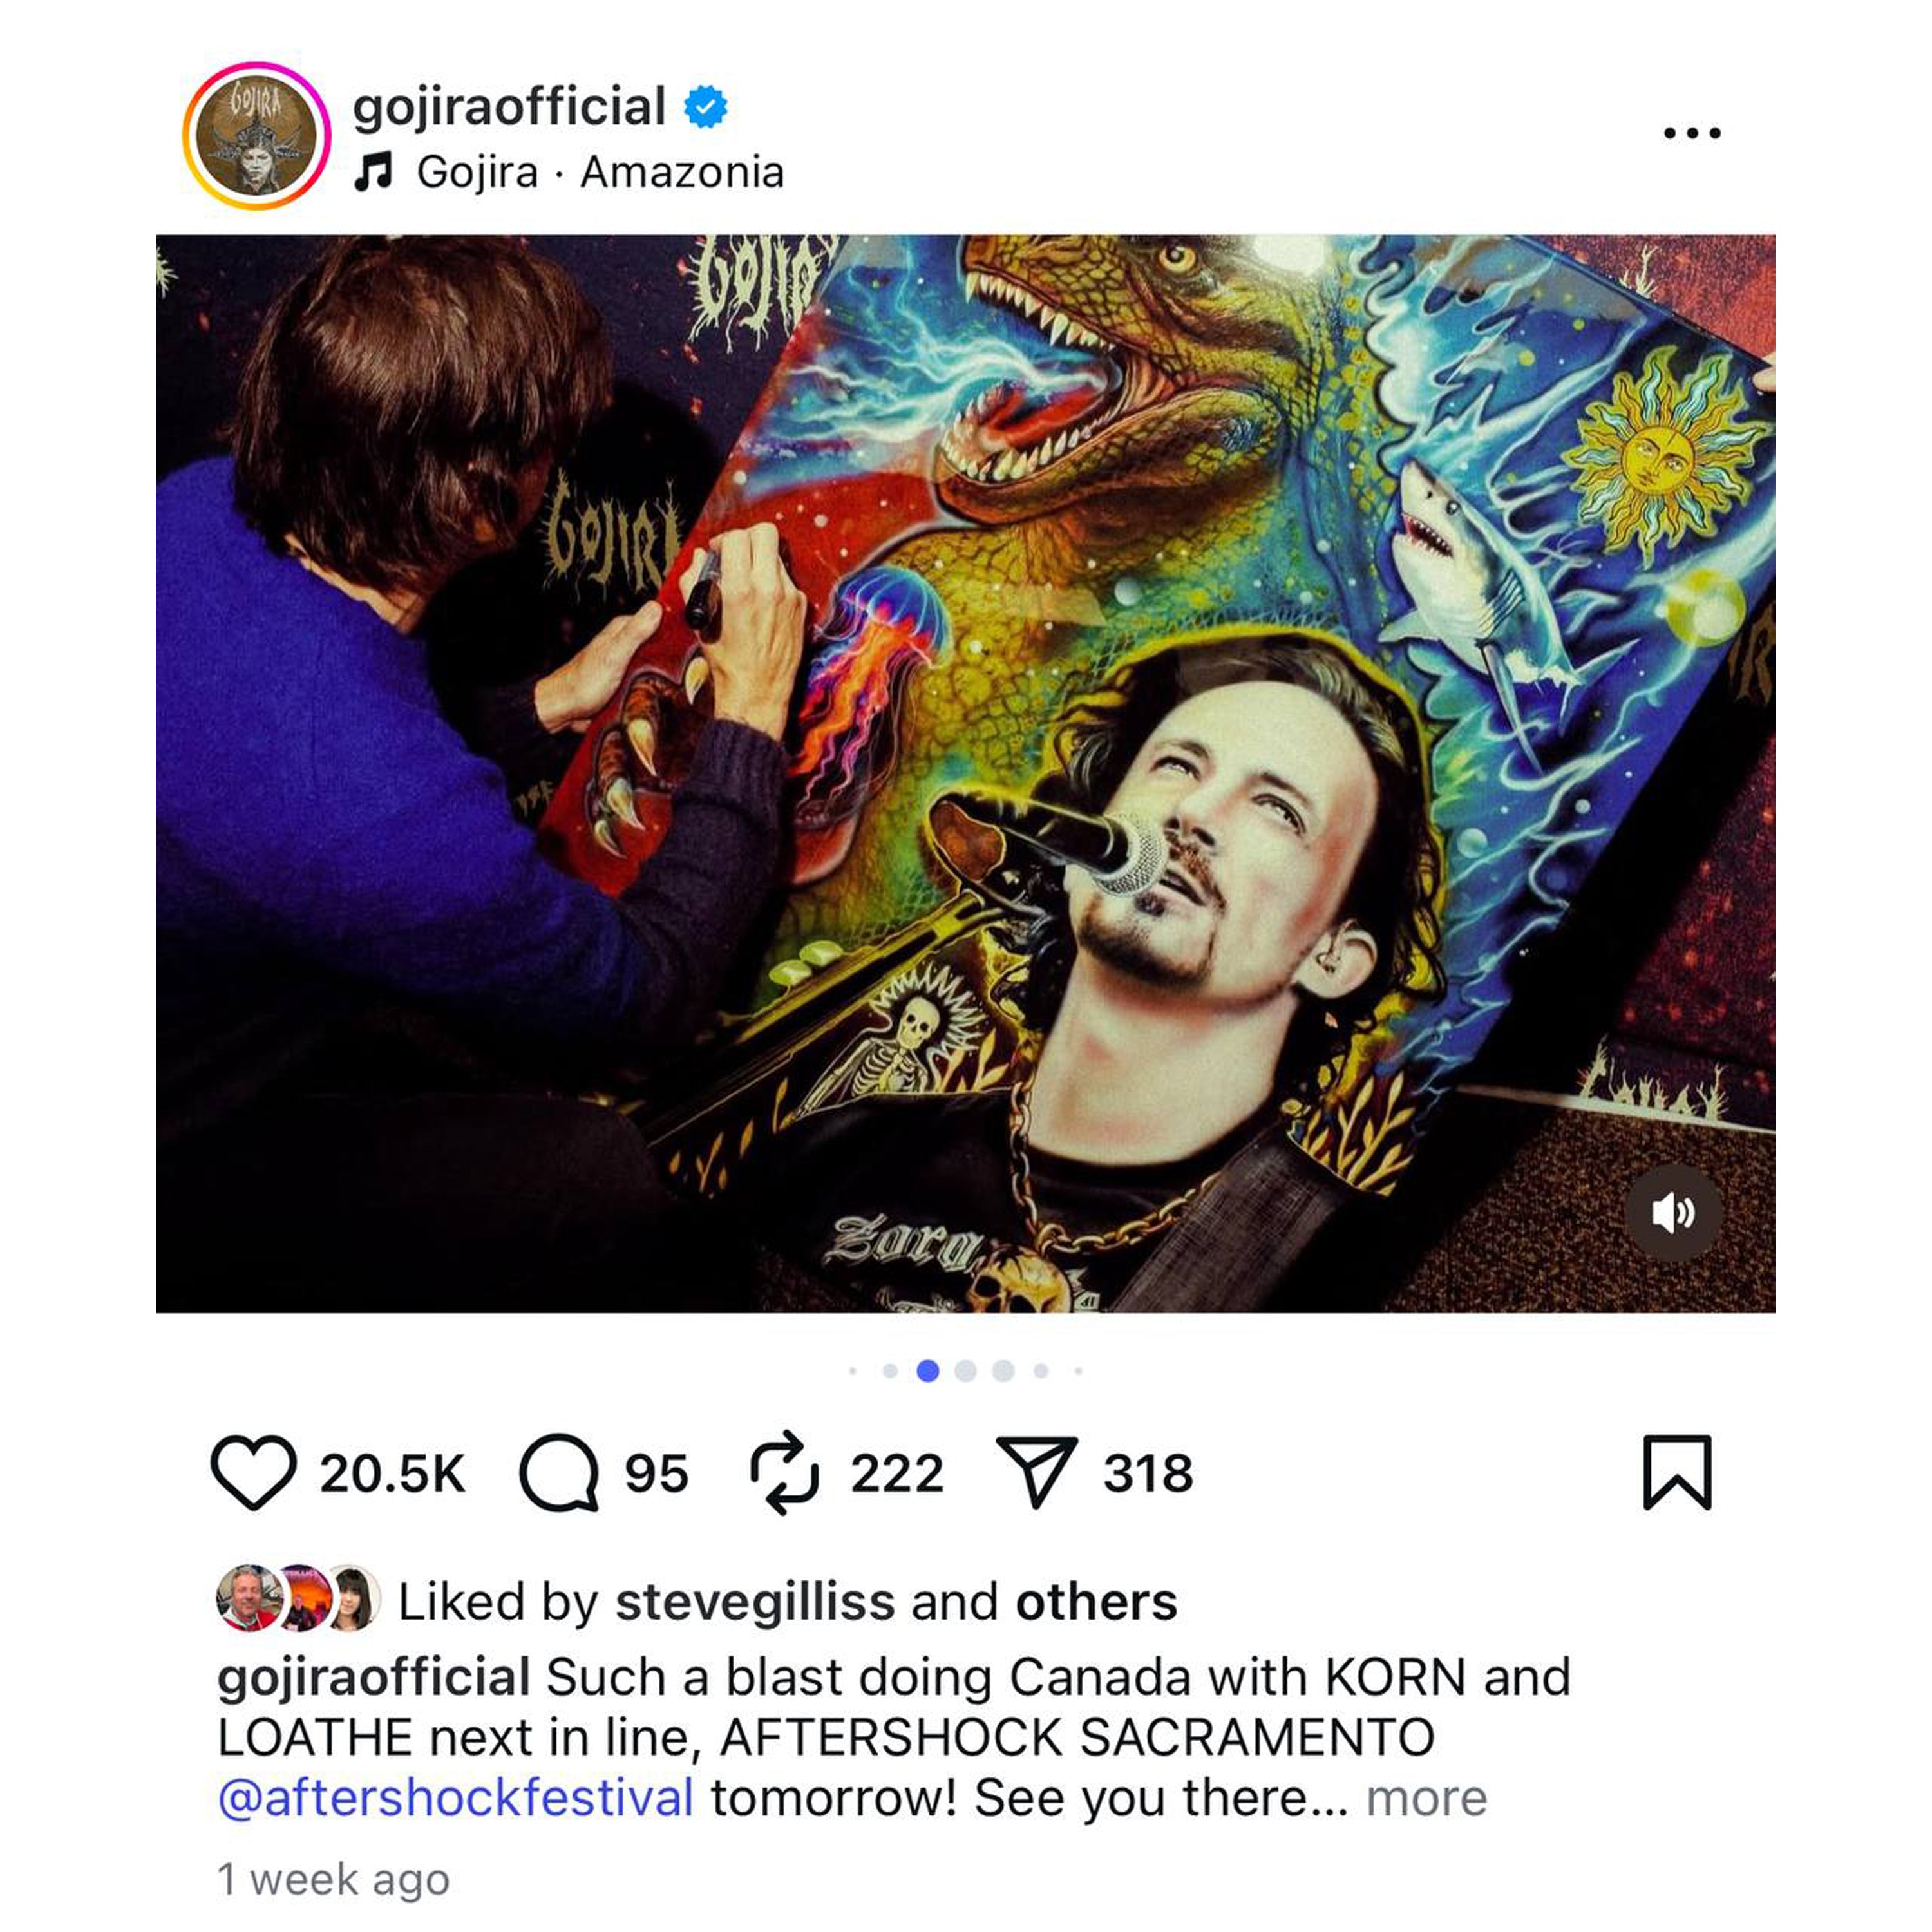This screenshot has width=1932, height=1932.
Task: View others who liked the post
Action: [x=1096, y=1601]
